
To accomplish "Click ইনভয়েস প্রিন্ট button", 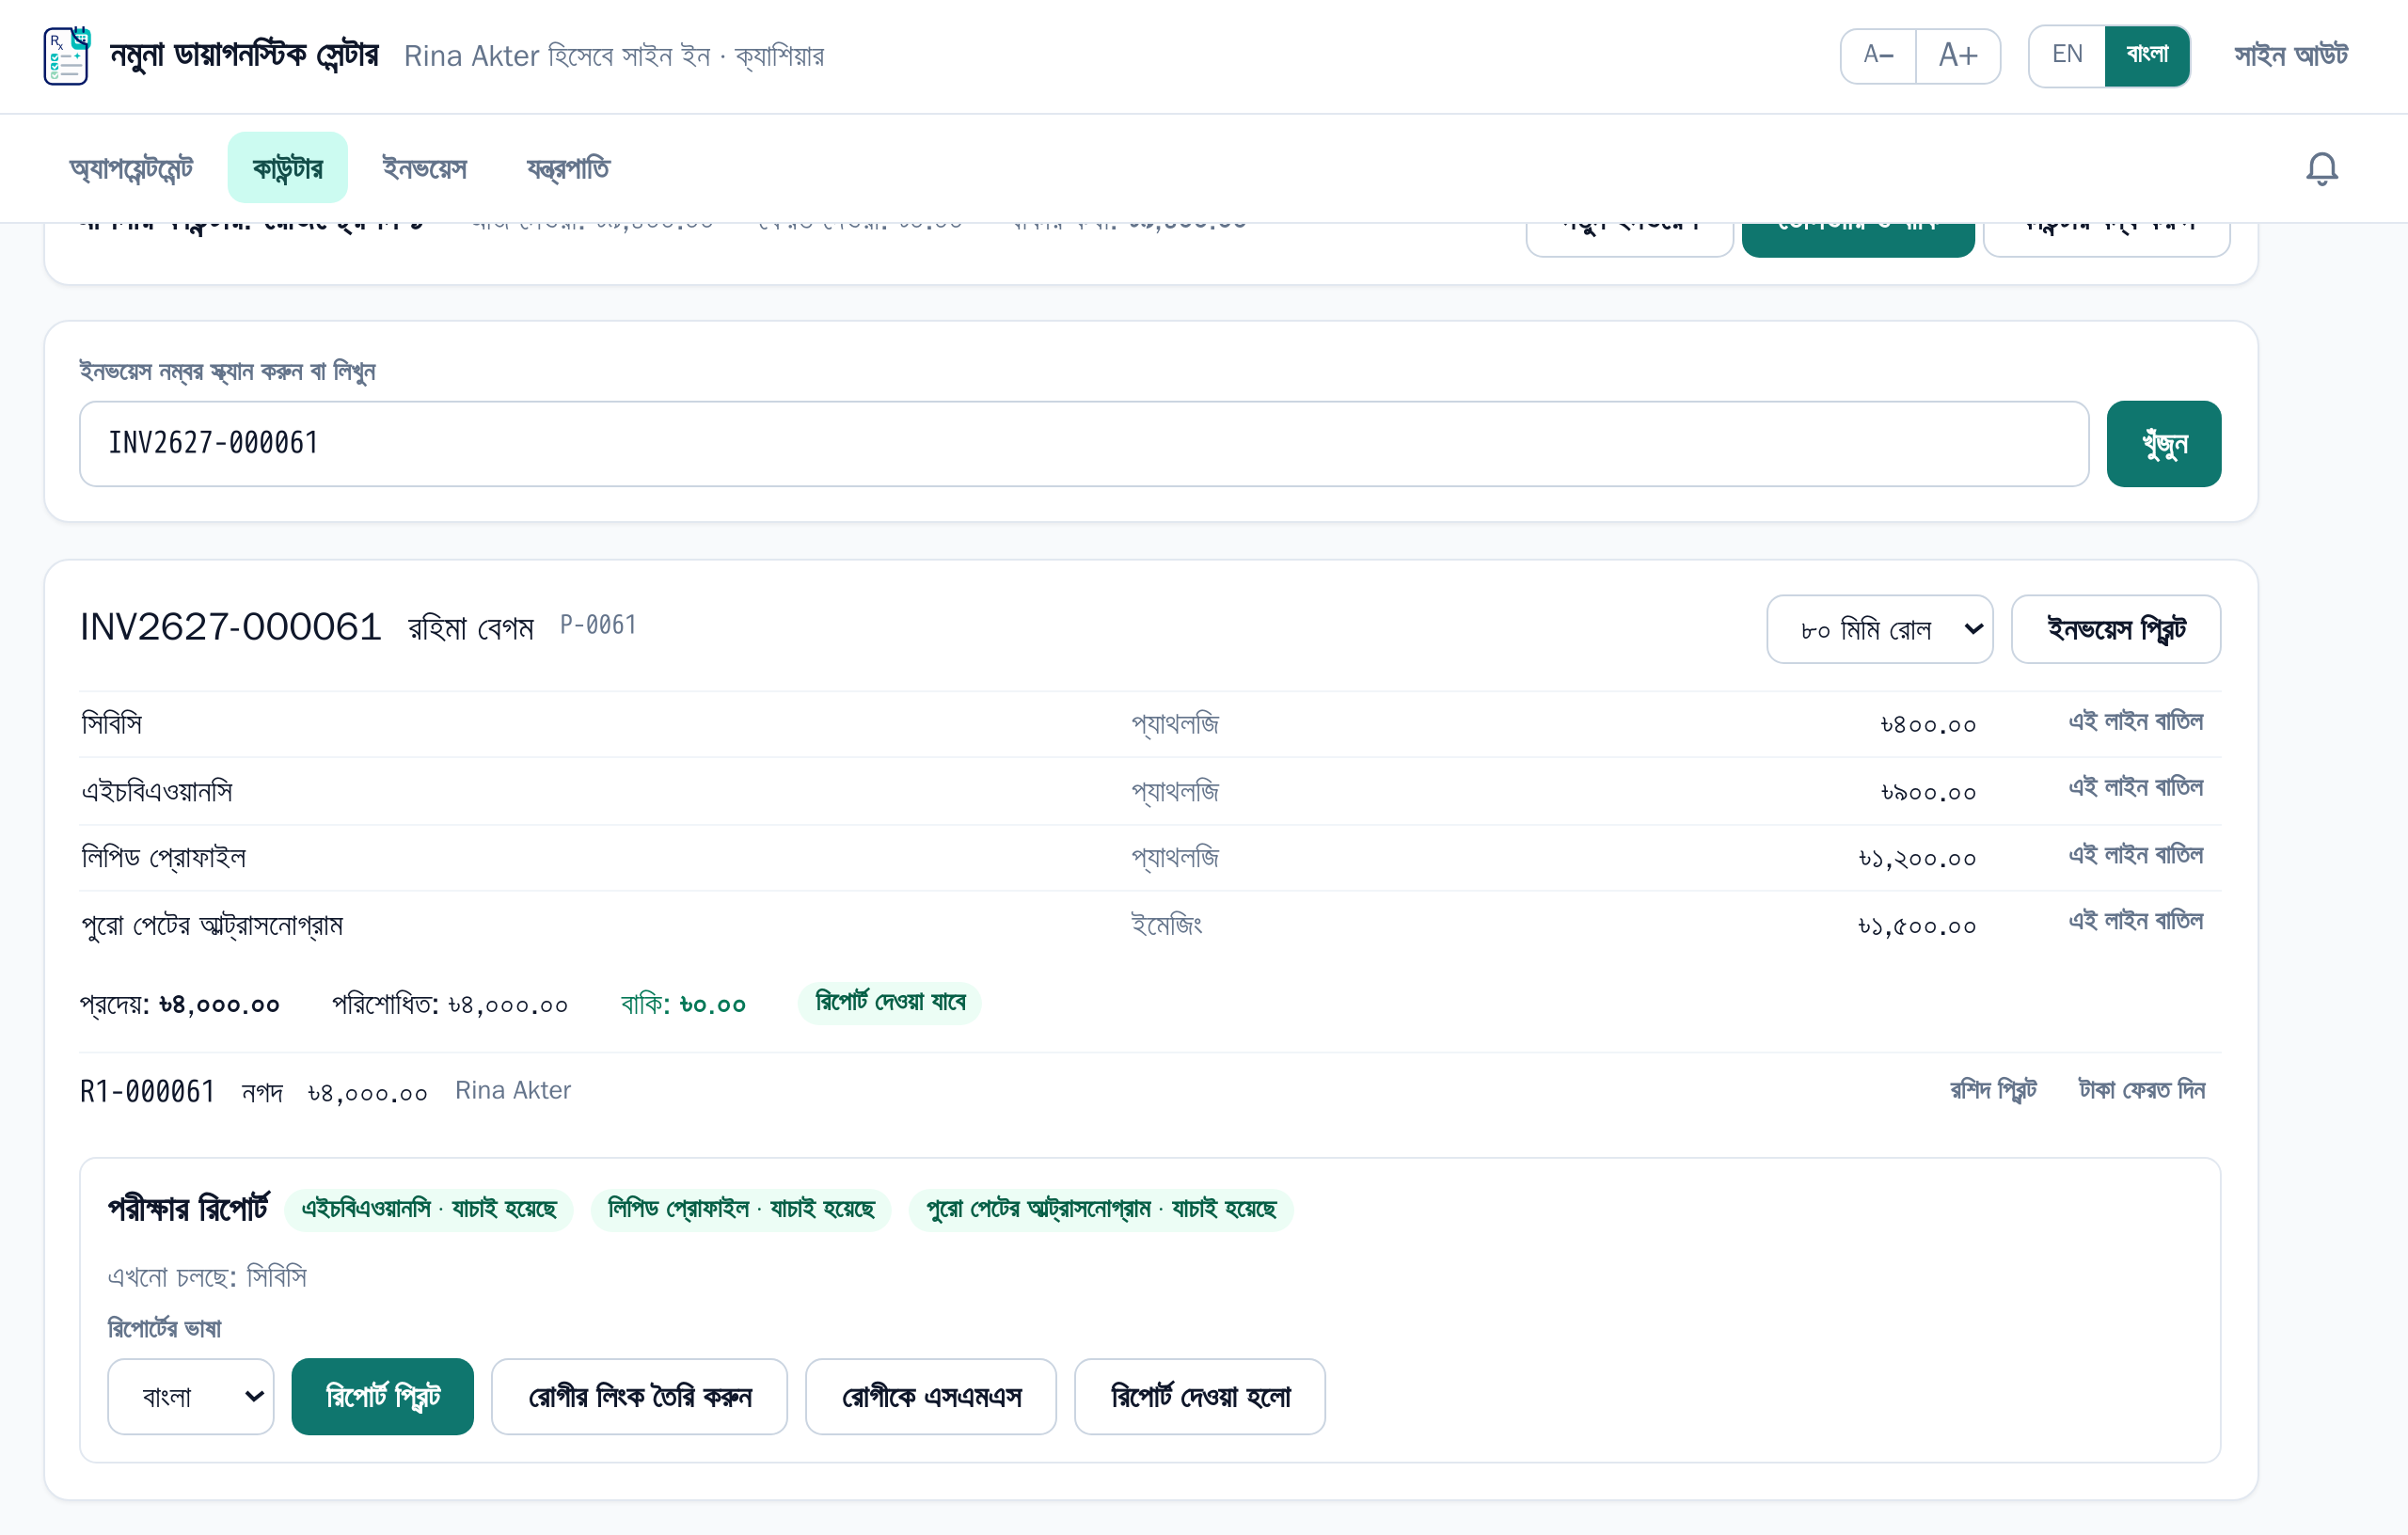I will 2116,629.
